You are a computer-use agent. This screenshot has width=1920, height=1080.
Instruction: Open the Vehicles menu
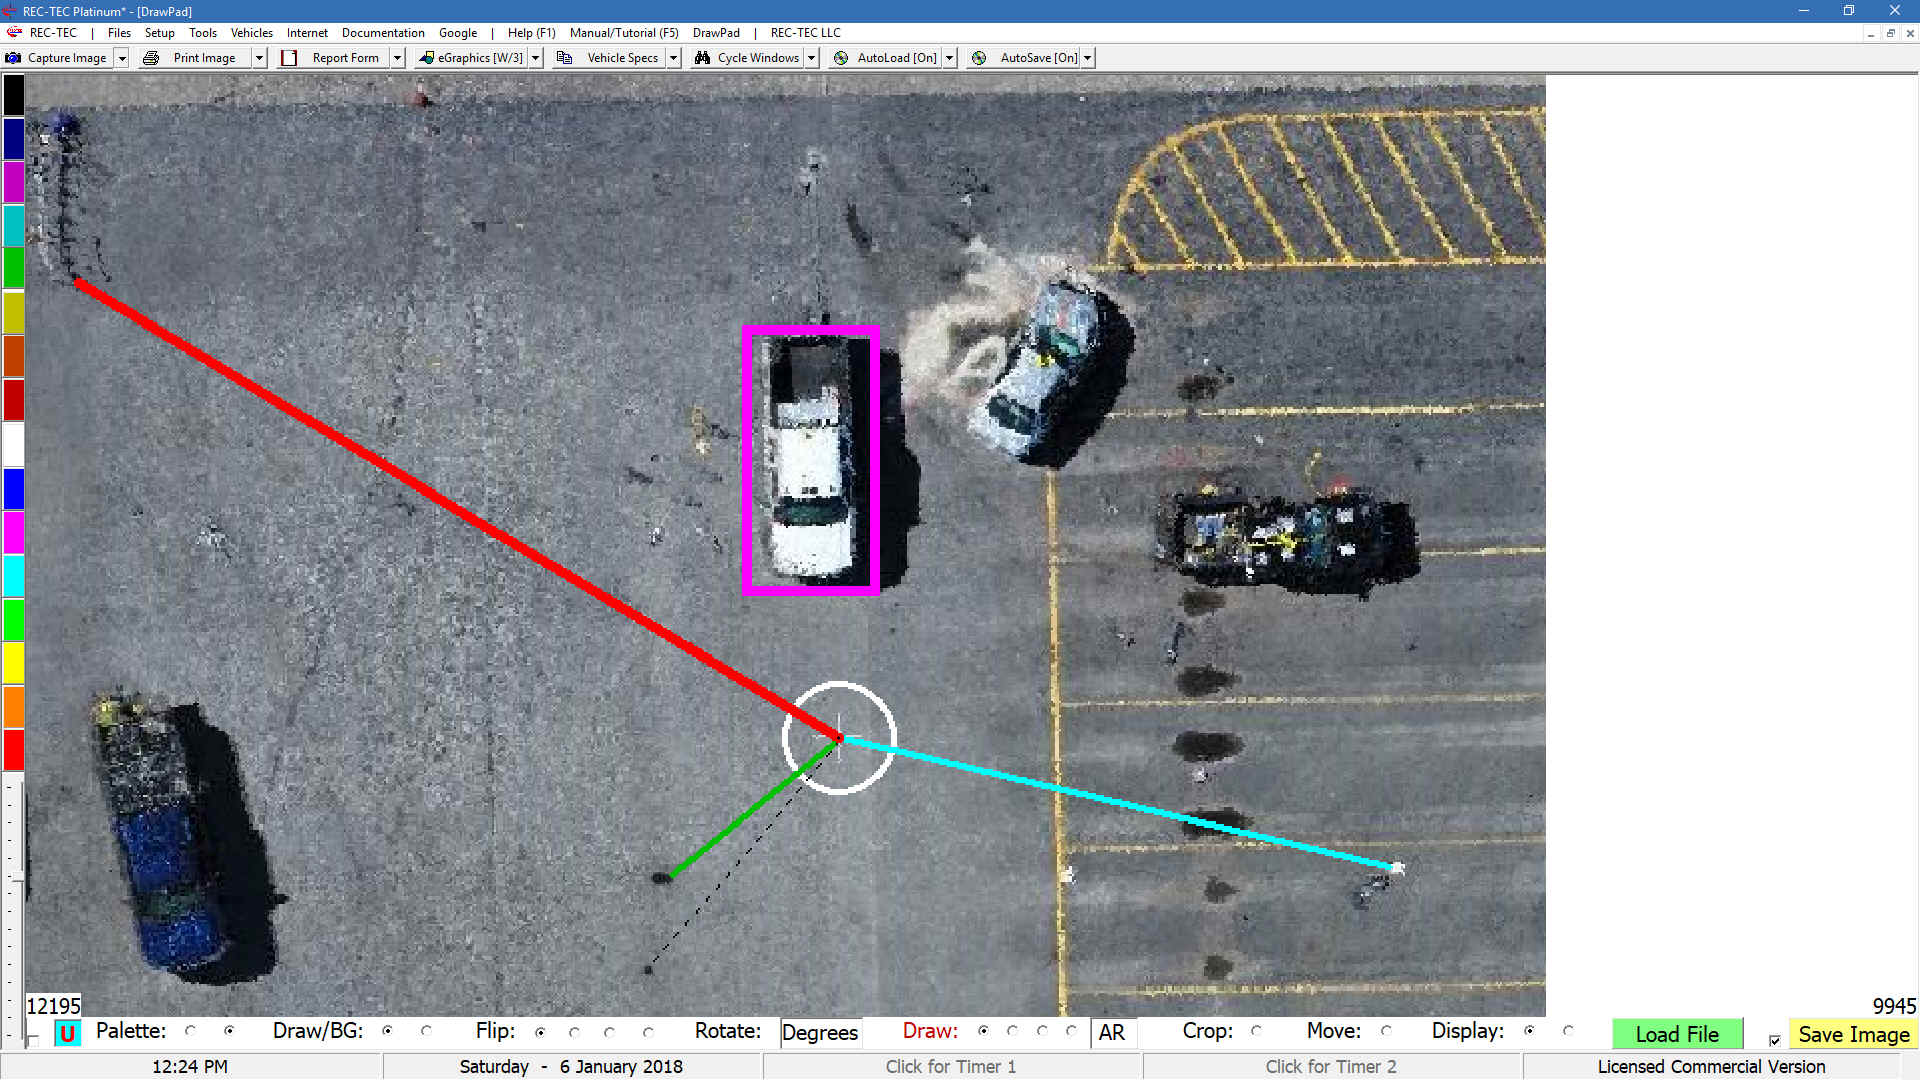pos(252,33)
